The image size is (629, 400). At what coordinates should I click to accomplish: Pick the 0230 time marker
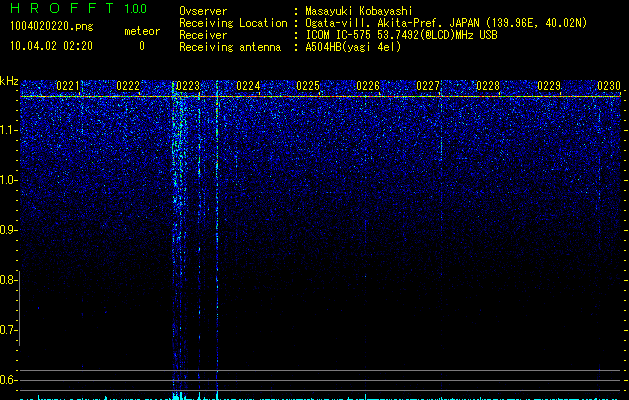click(609, 86)
